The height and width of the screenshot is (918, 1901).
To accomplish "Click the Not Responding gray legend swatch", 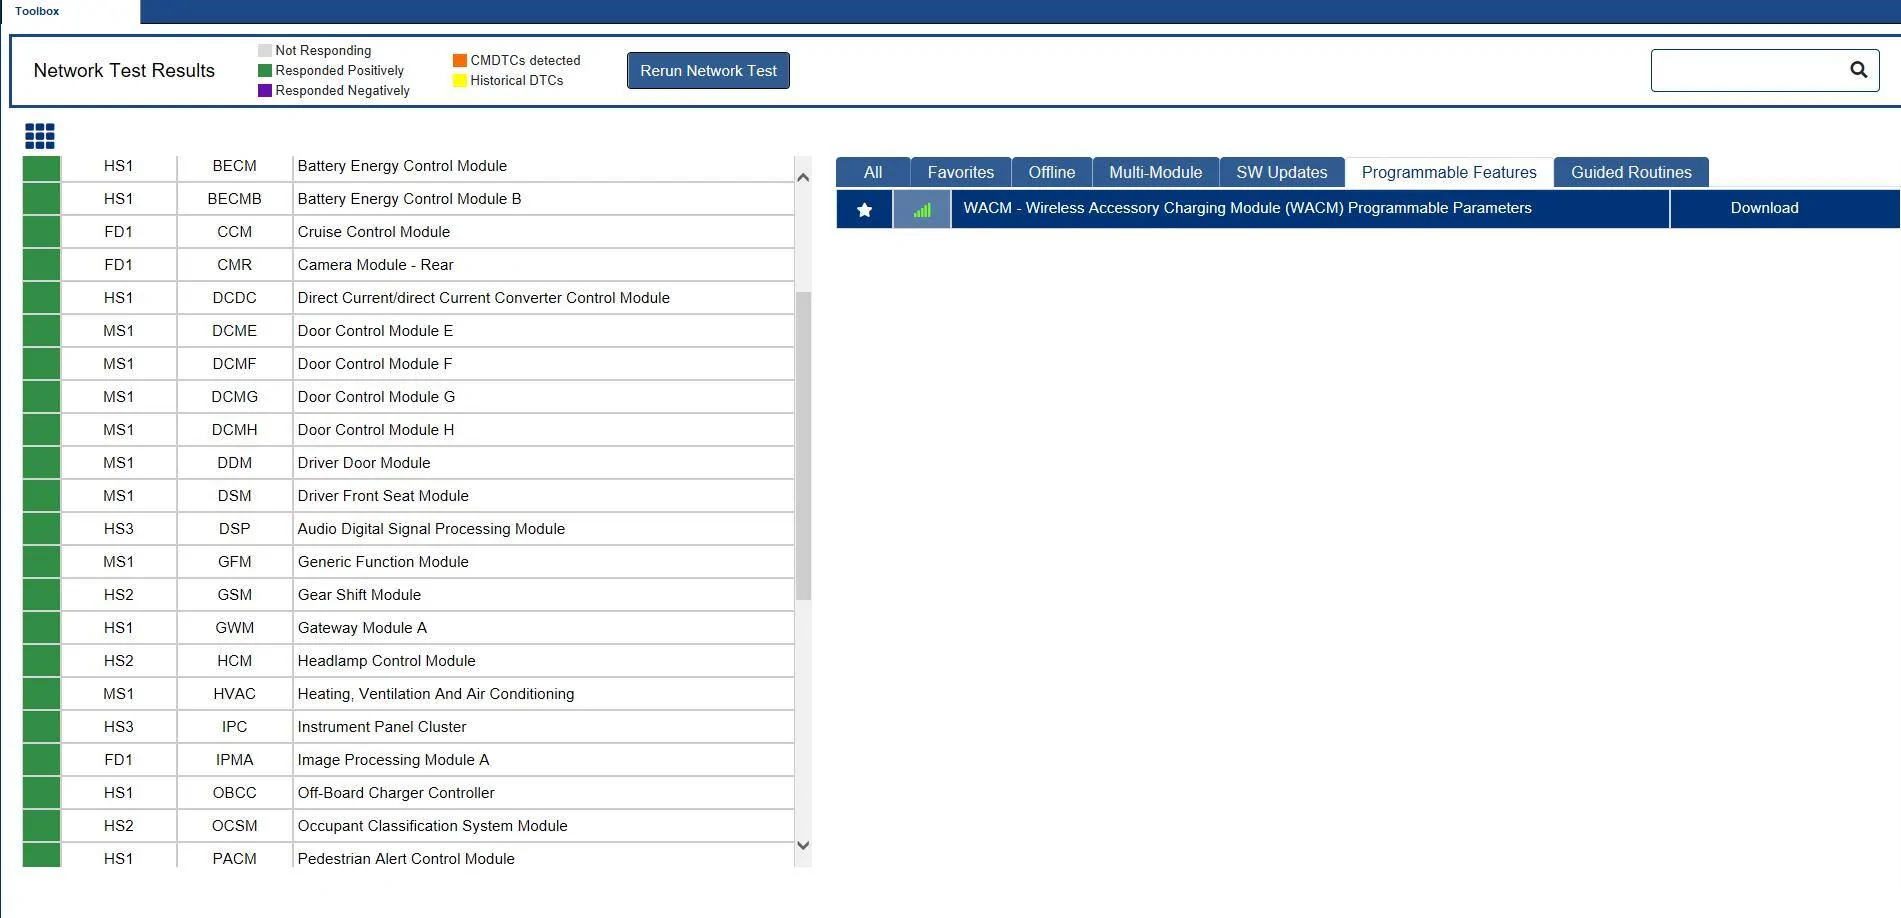I will coord(265,50).
